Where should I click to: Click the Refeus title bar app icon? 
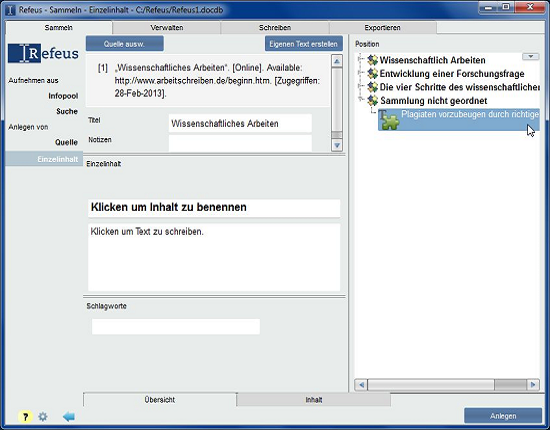click(x=10, y=10)
